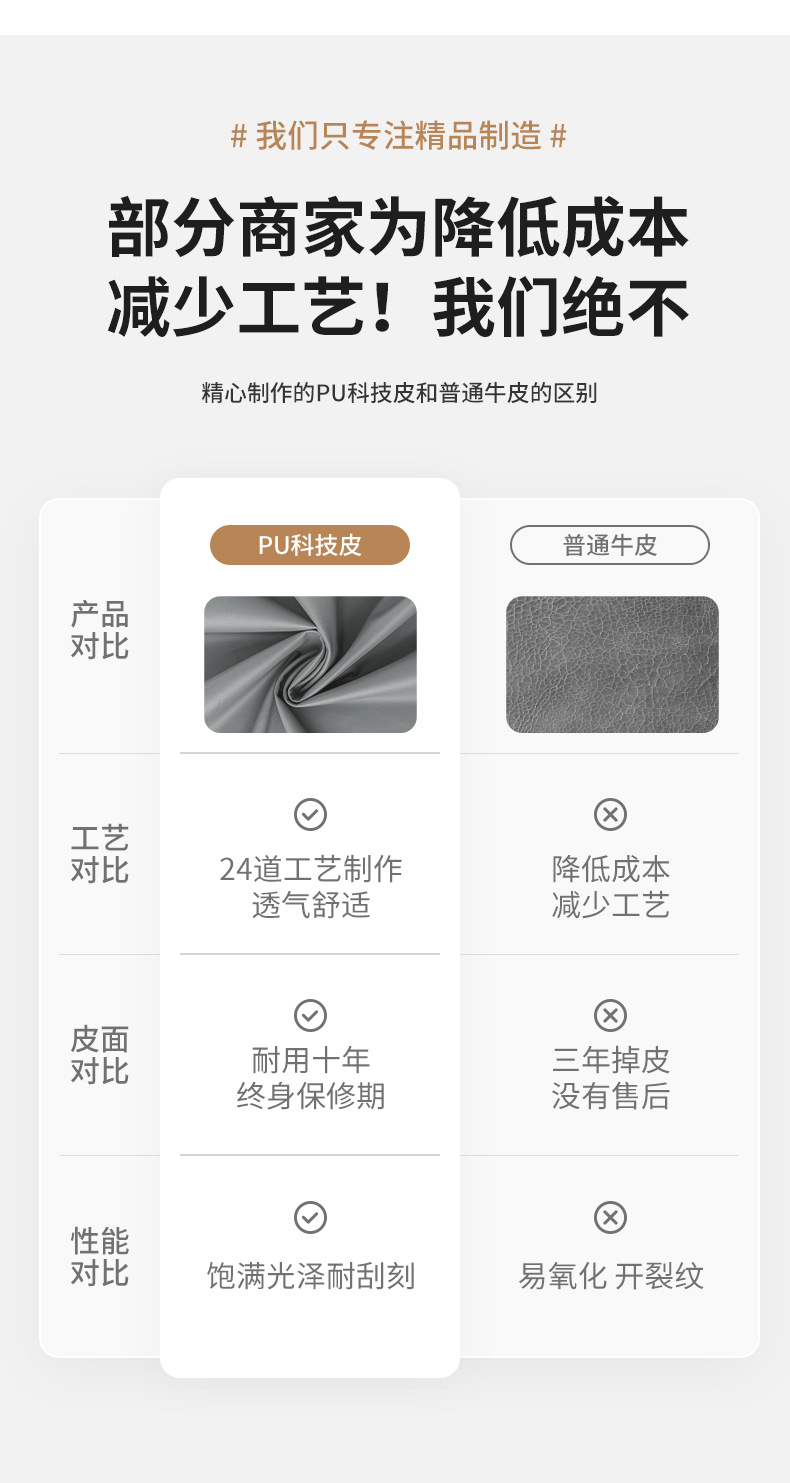Click the checkmark icon above 耐用十年
This screenshot has width=790, height=1483.
tap(310, 1015)
